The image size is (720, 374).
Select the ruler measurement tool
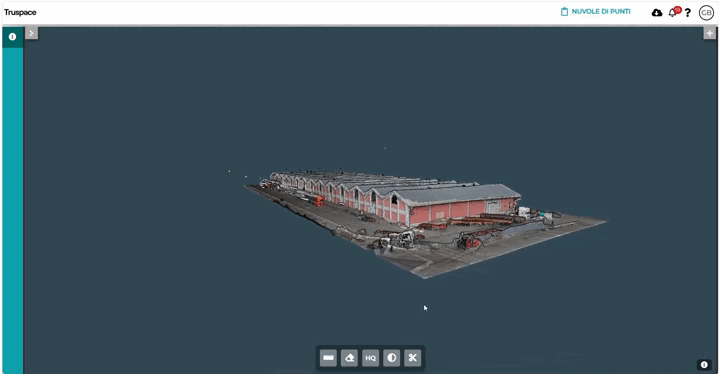pos(328,358)
